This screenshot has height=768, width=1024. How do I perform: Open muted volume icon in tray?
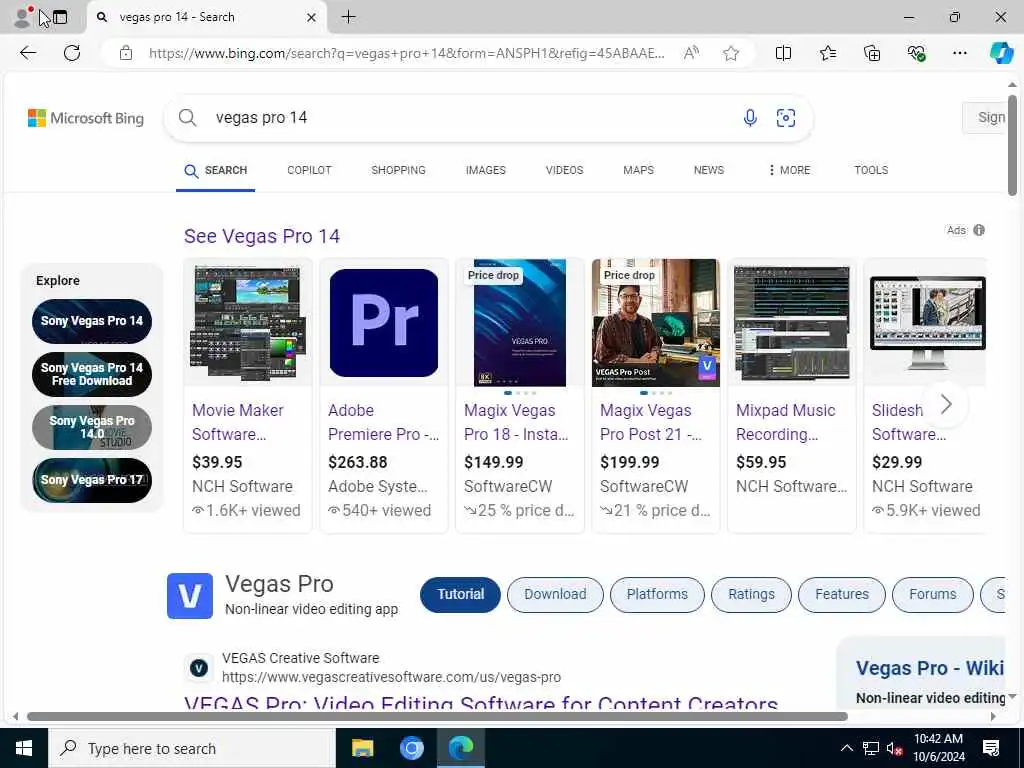click(x=895, y=748)
